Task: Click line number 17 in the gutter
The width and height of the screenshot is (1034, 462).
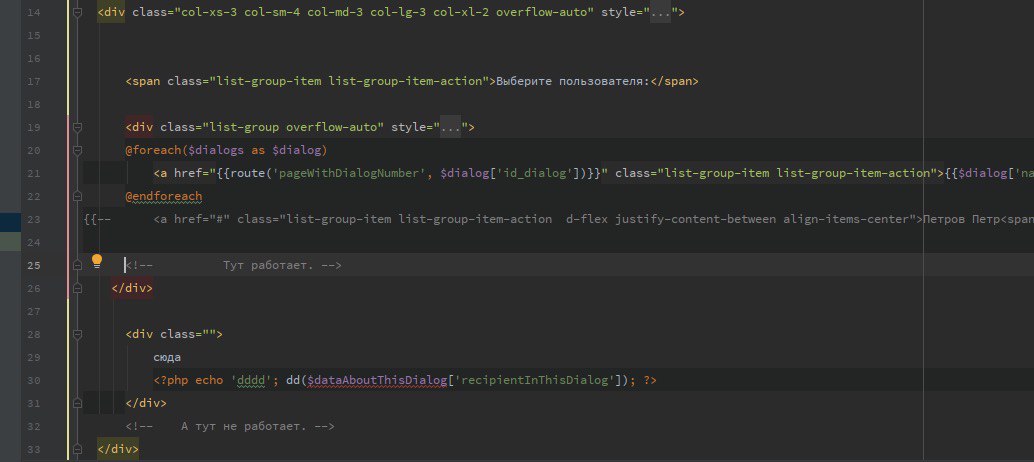Action: 34,82
